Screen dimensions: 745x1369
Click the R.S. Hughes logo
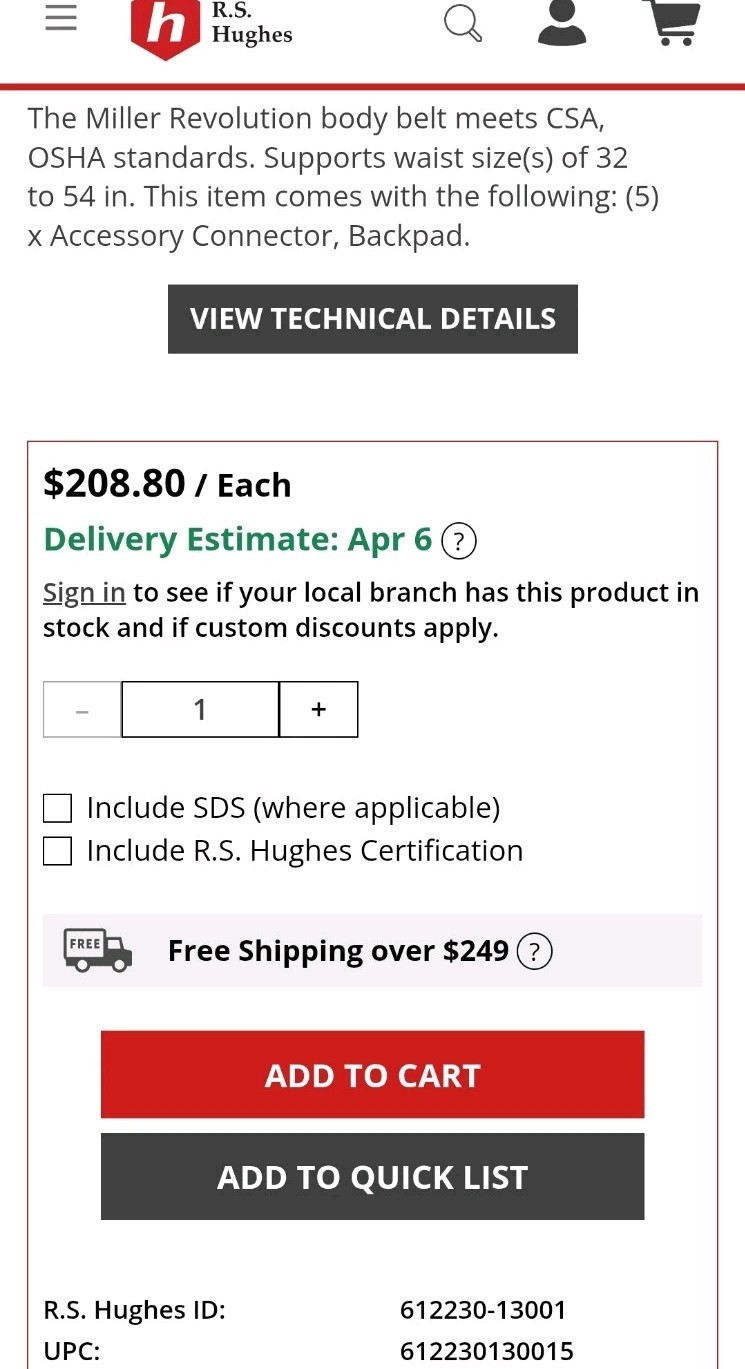point(212,26)
